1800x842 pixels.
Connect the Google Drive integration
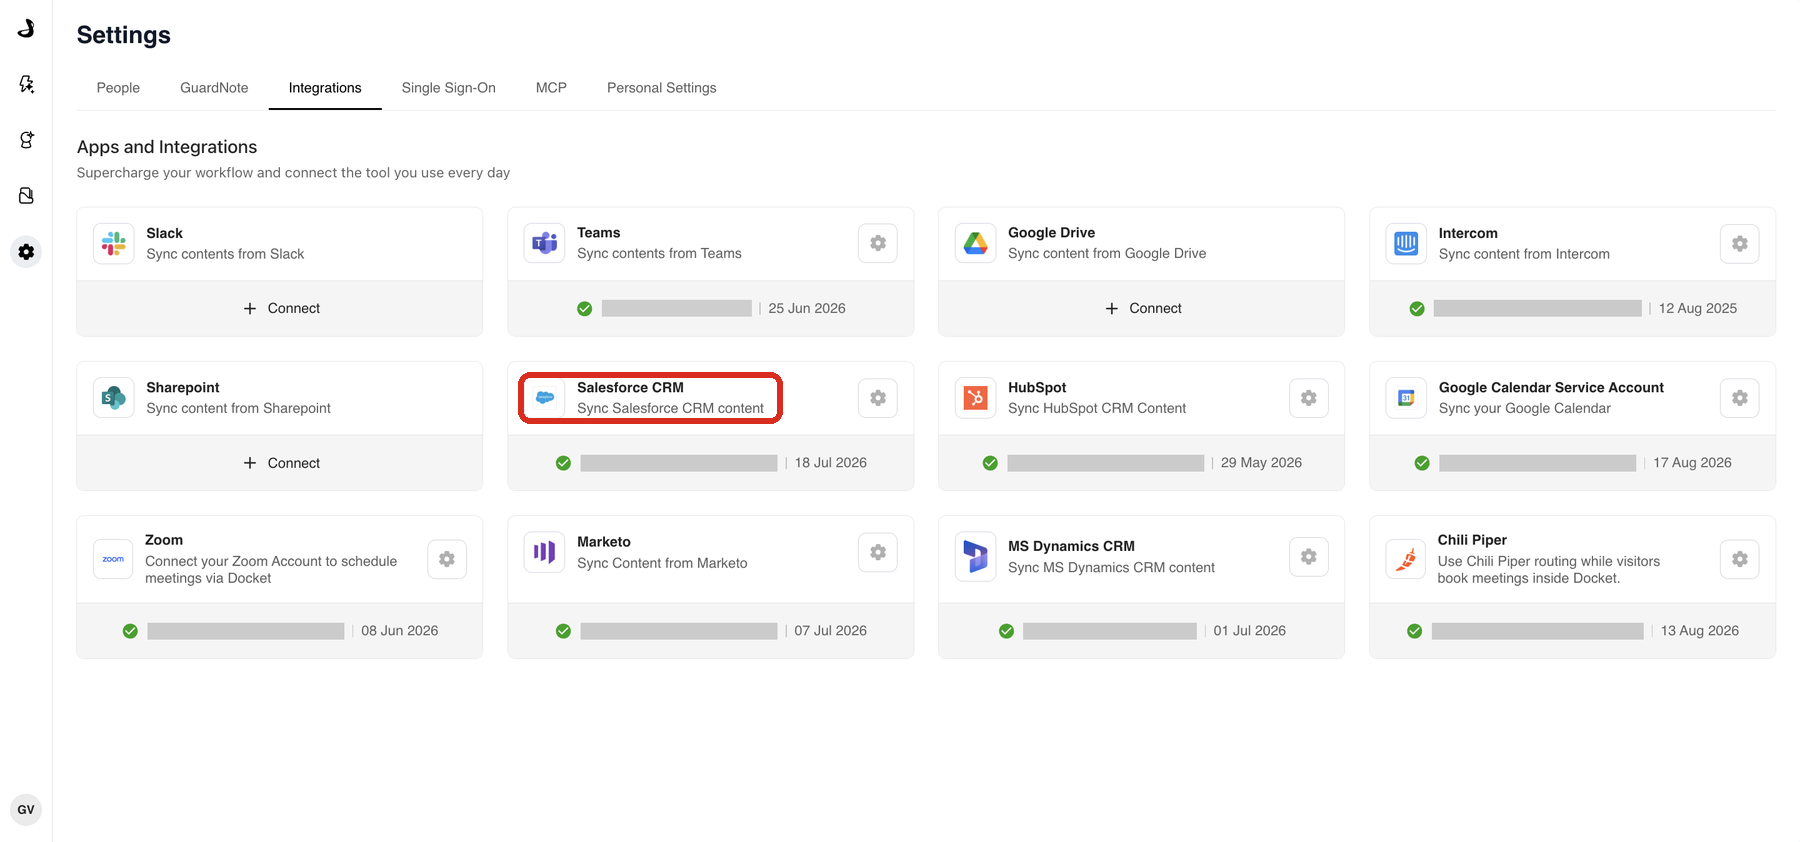pyautogui.click(x=1143, y=308)
